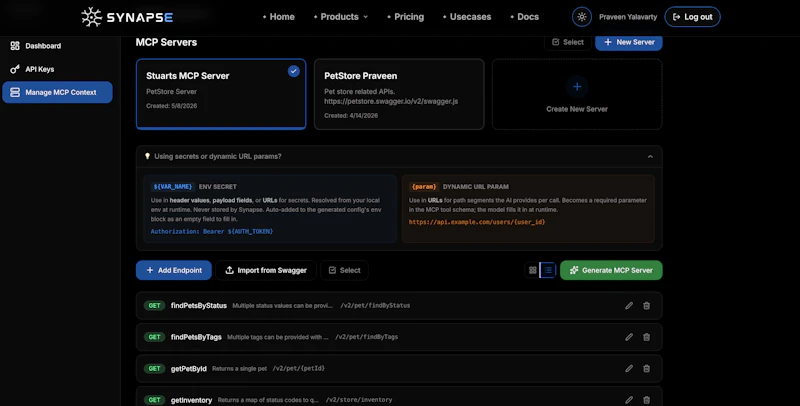Click the Synapse logo icon
Screen dimensions: 800x406
point(92,17)
